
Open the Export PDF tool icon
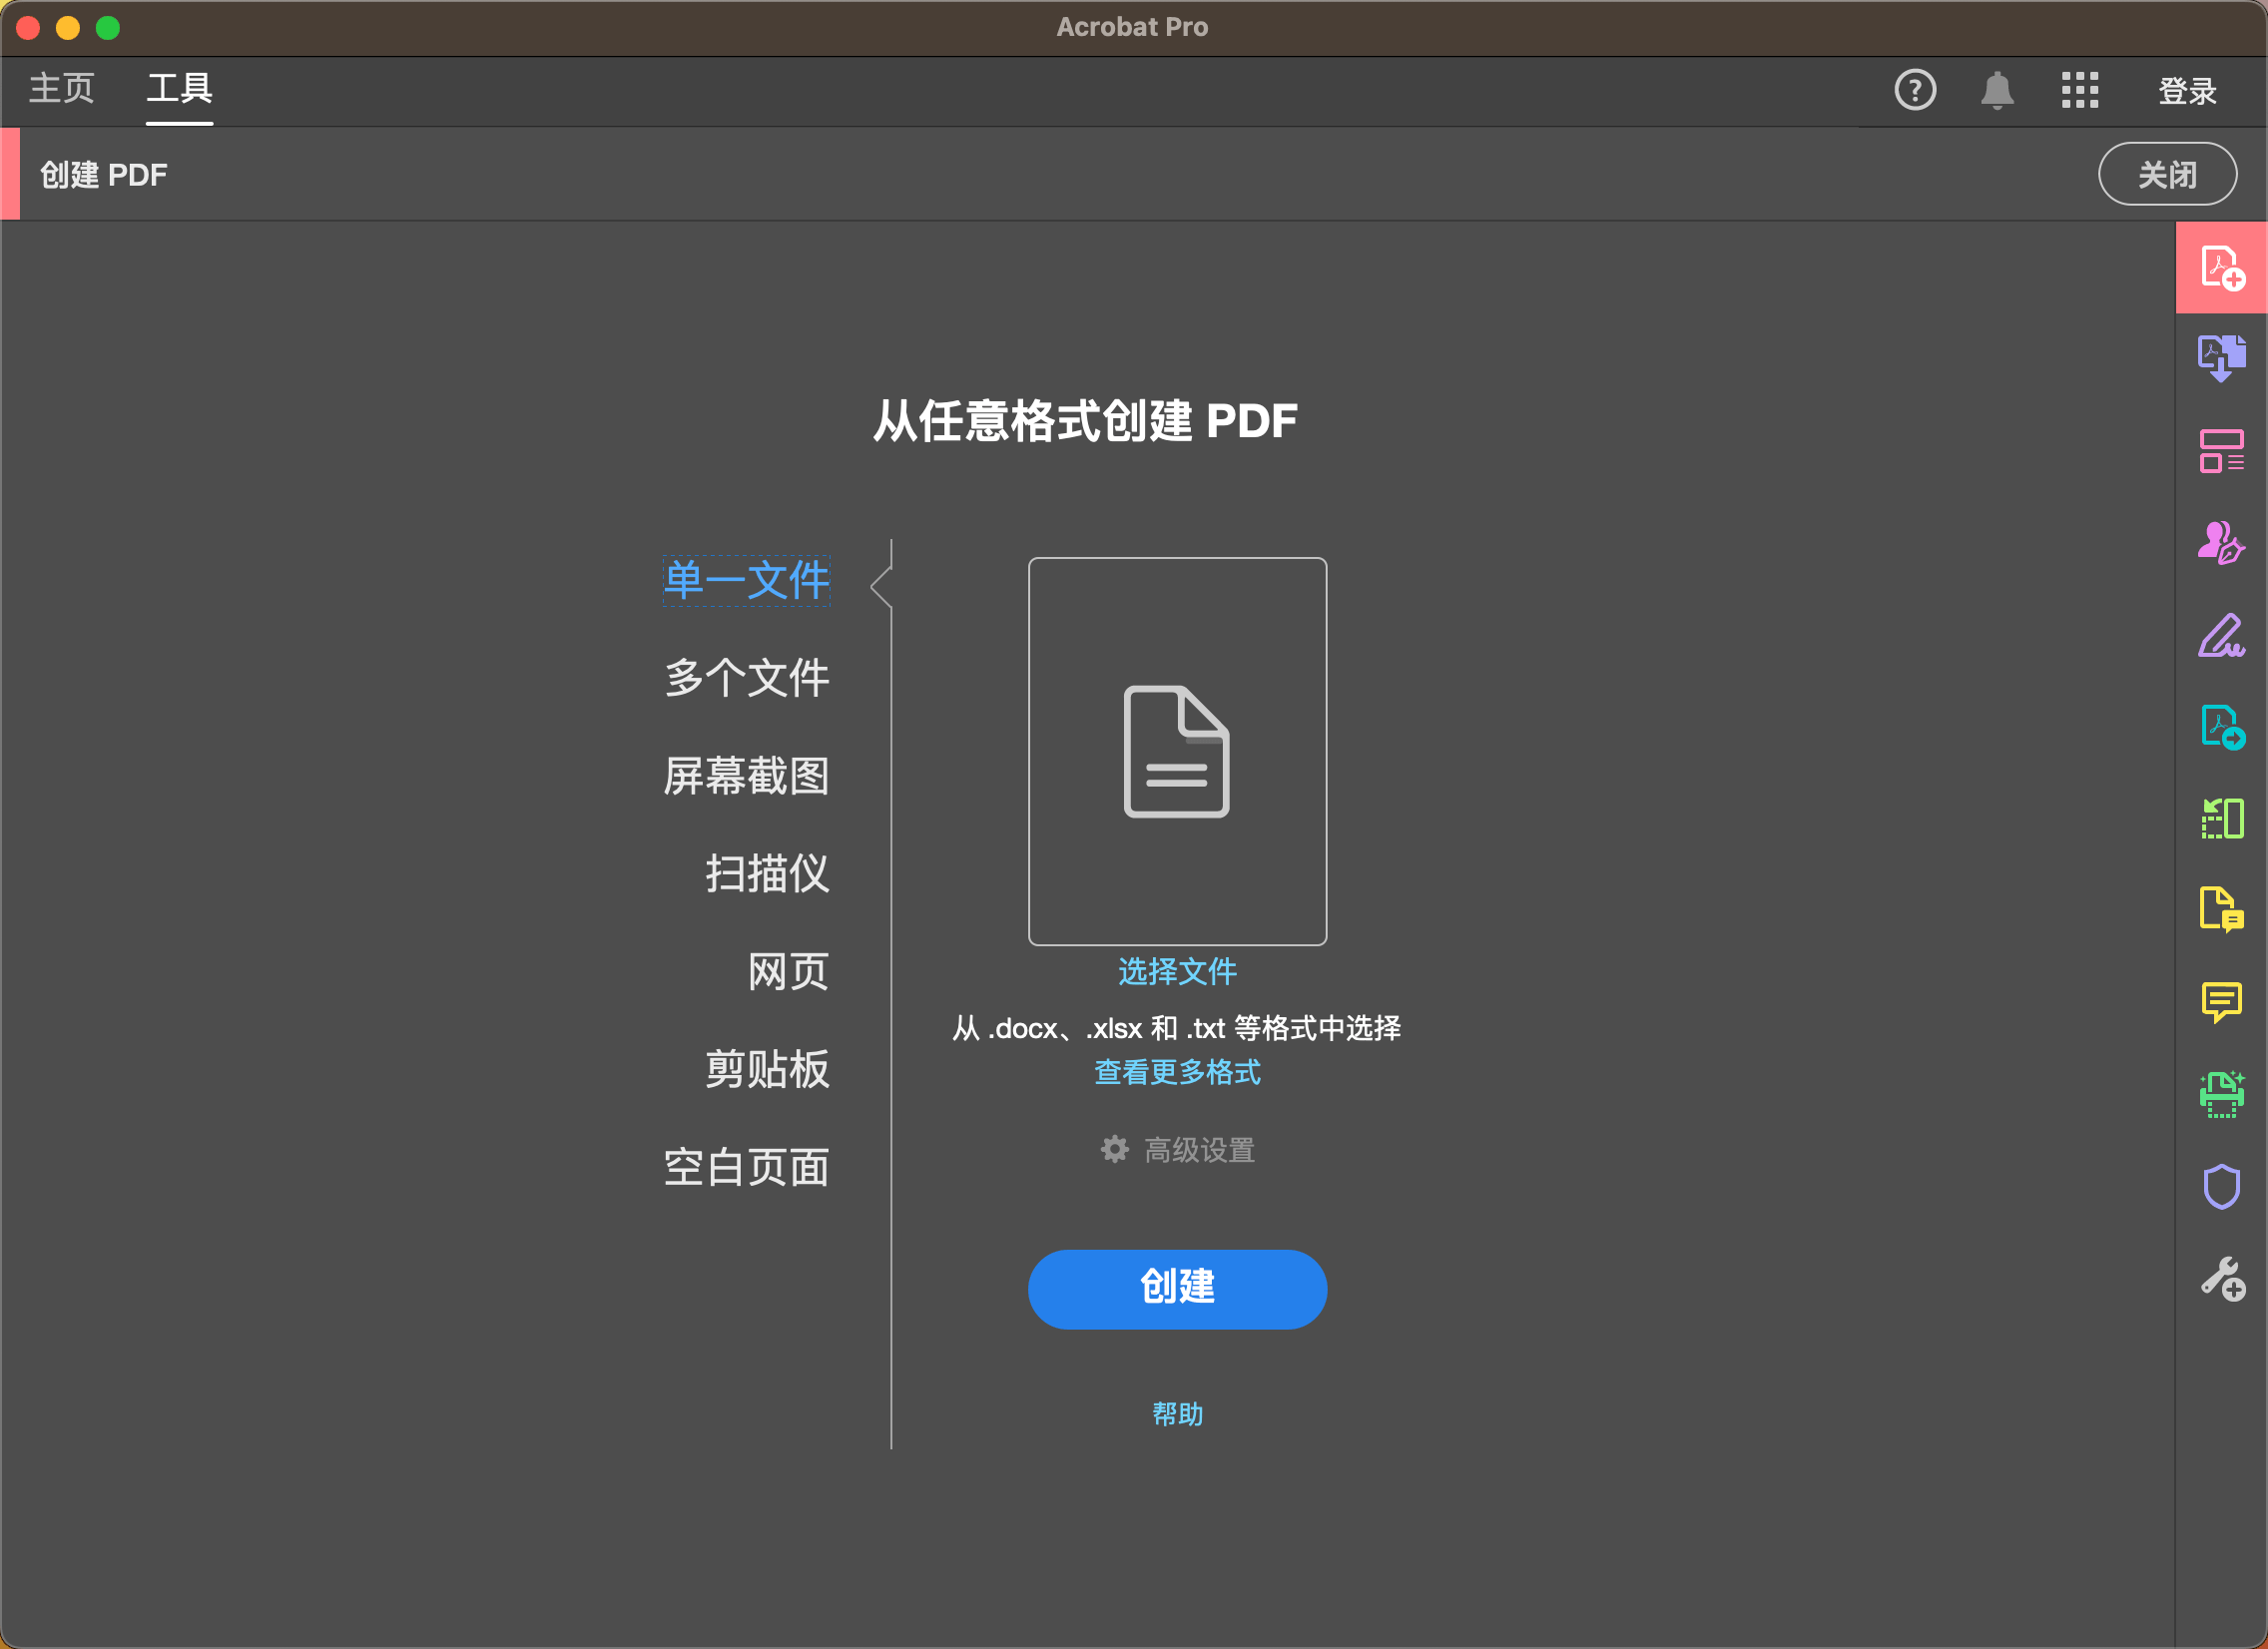2221,358
